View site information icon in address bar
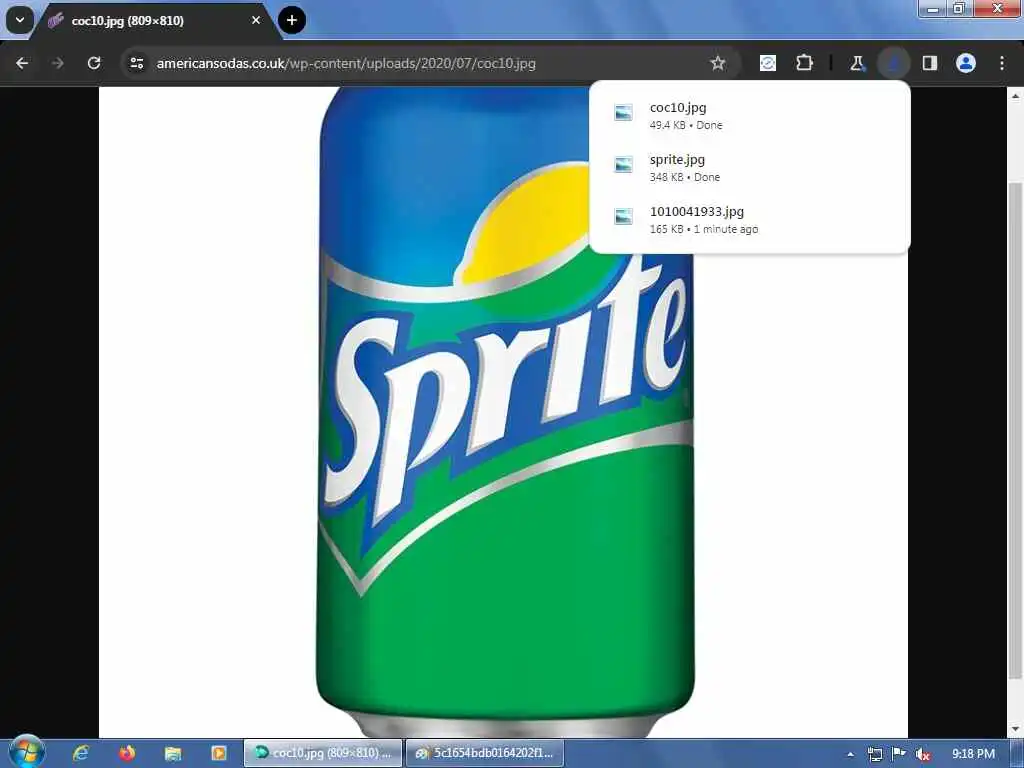The image size is (1024, 768). click(x=136, y=63)
